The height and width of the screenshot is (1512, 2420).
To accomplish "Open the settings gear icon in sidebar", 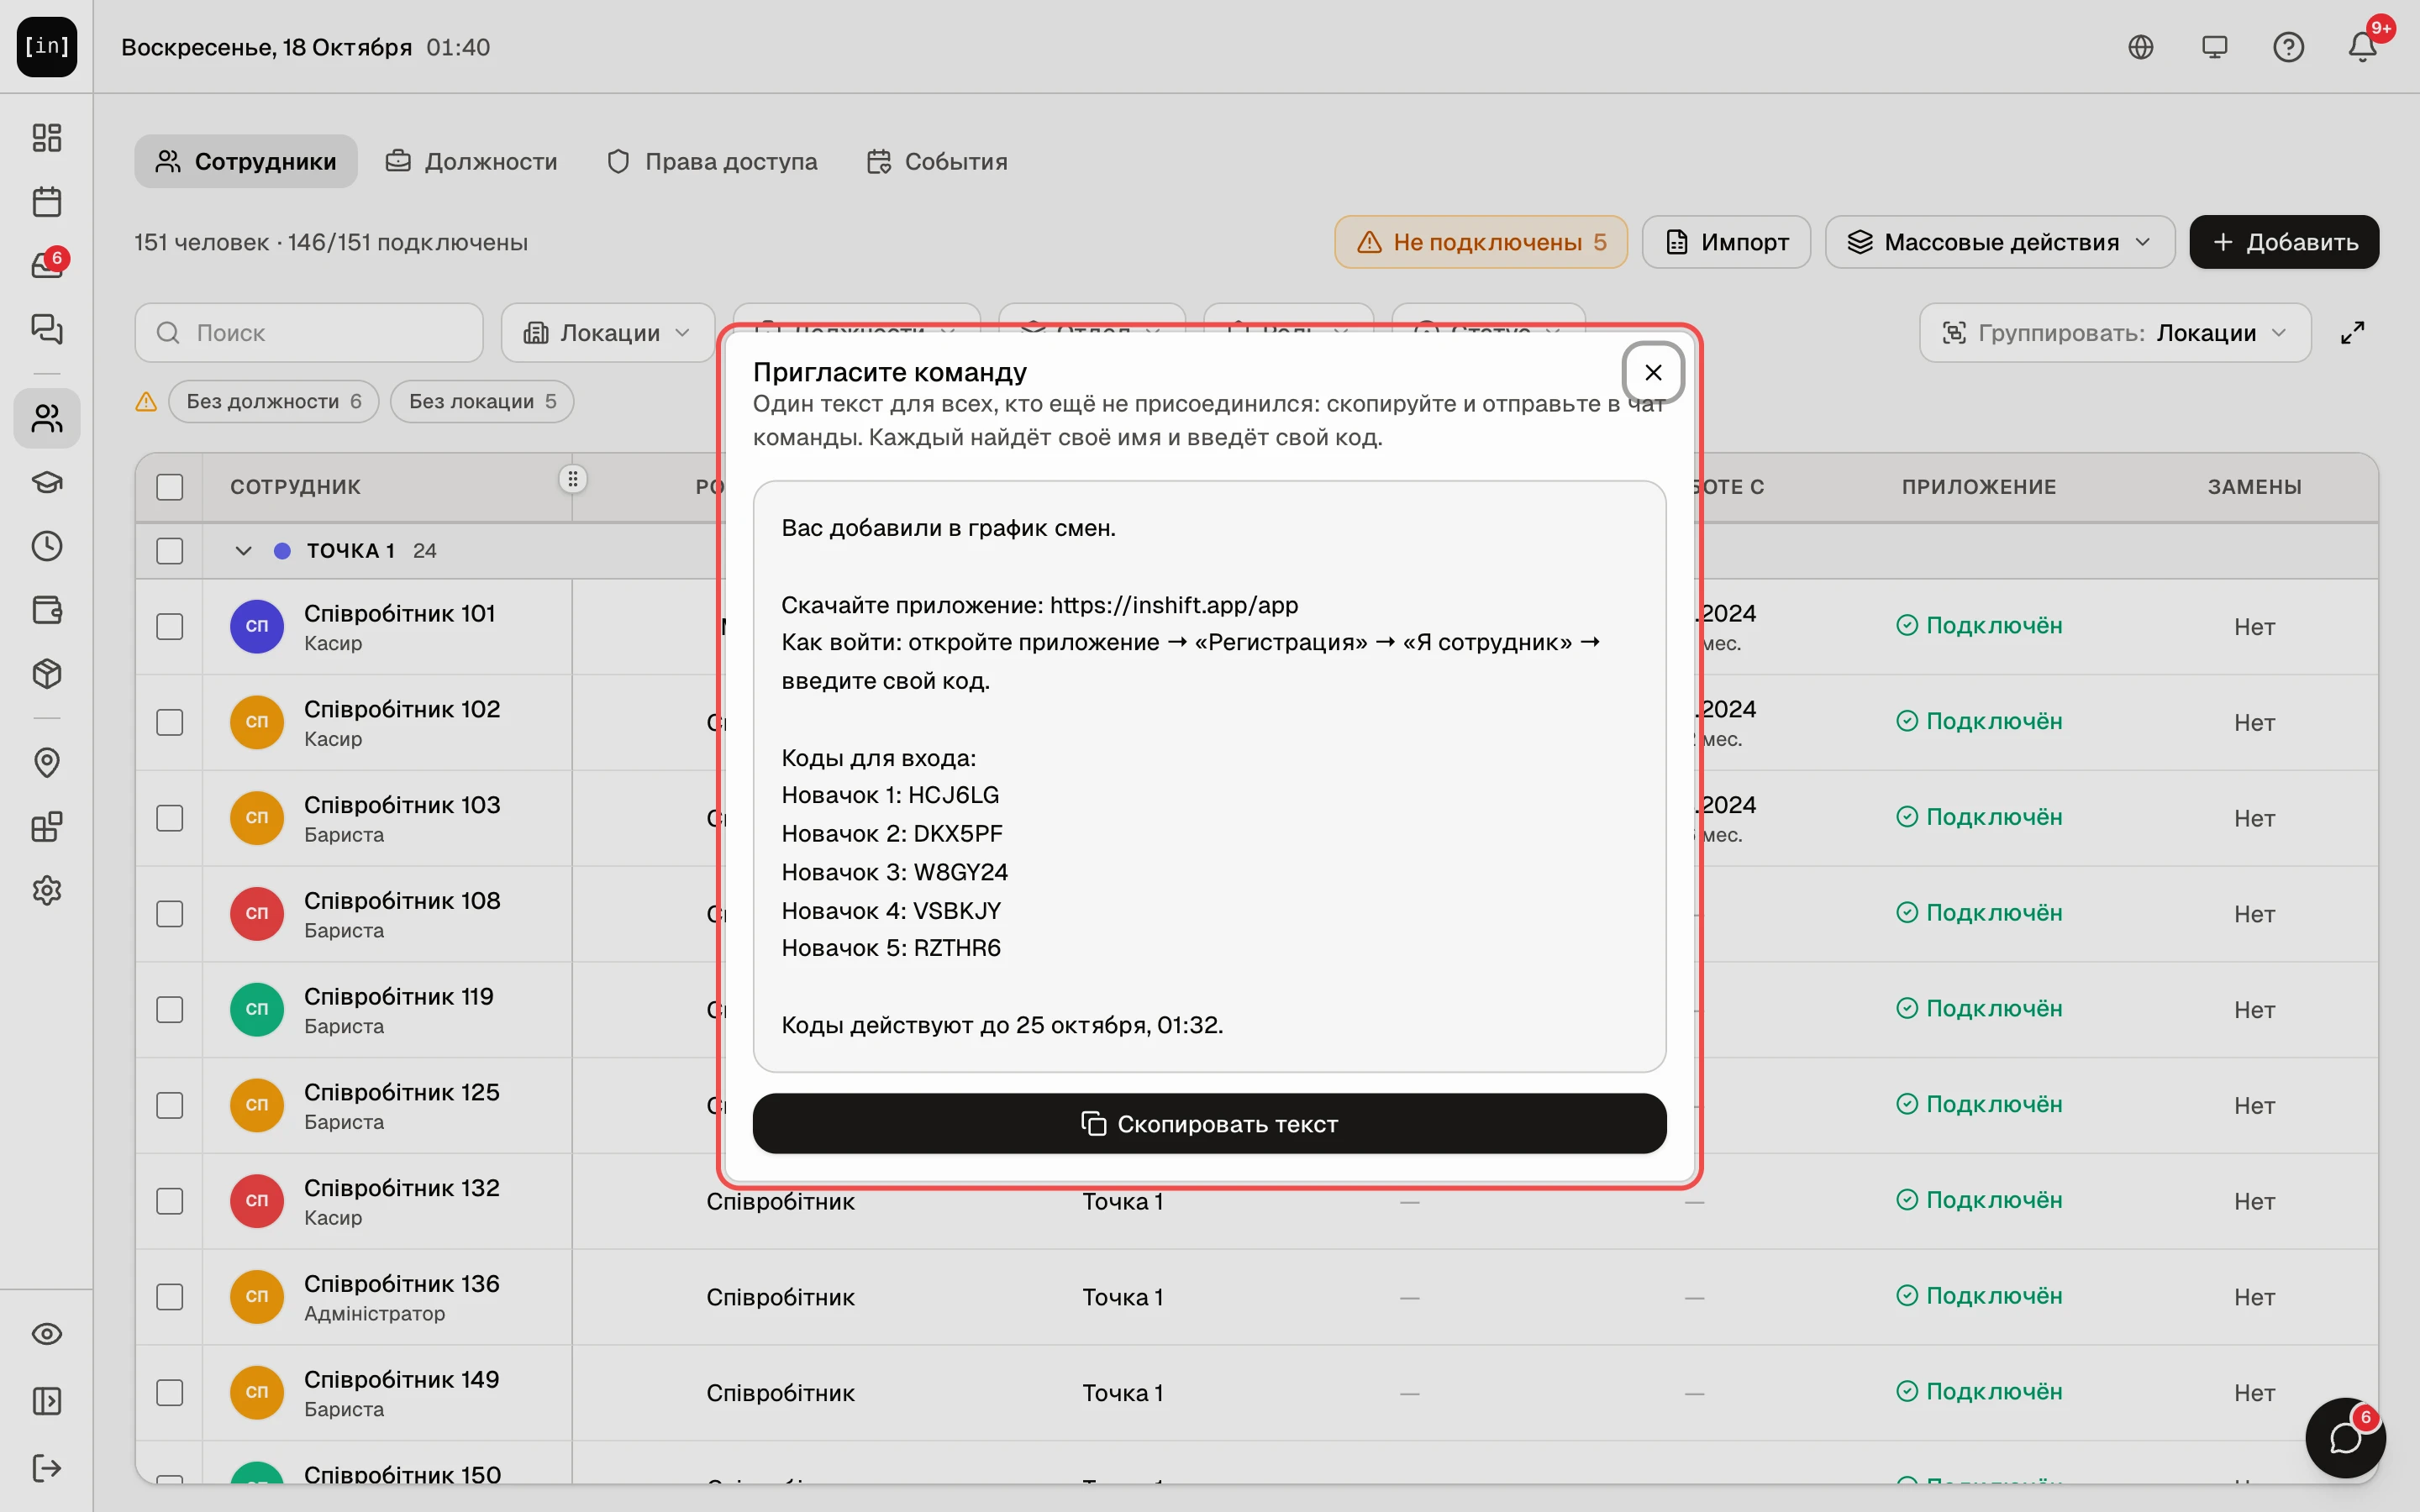I will click(47, 890).
